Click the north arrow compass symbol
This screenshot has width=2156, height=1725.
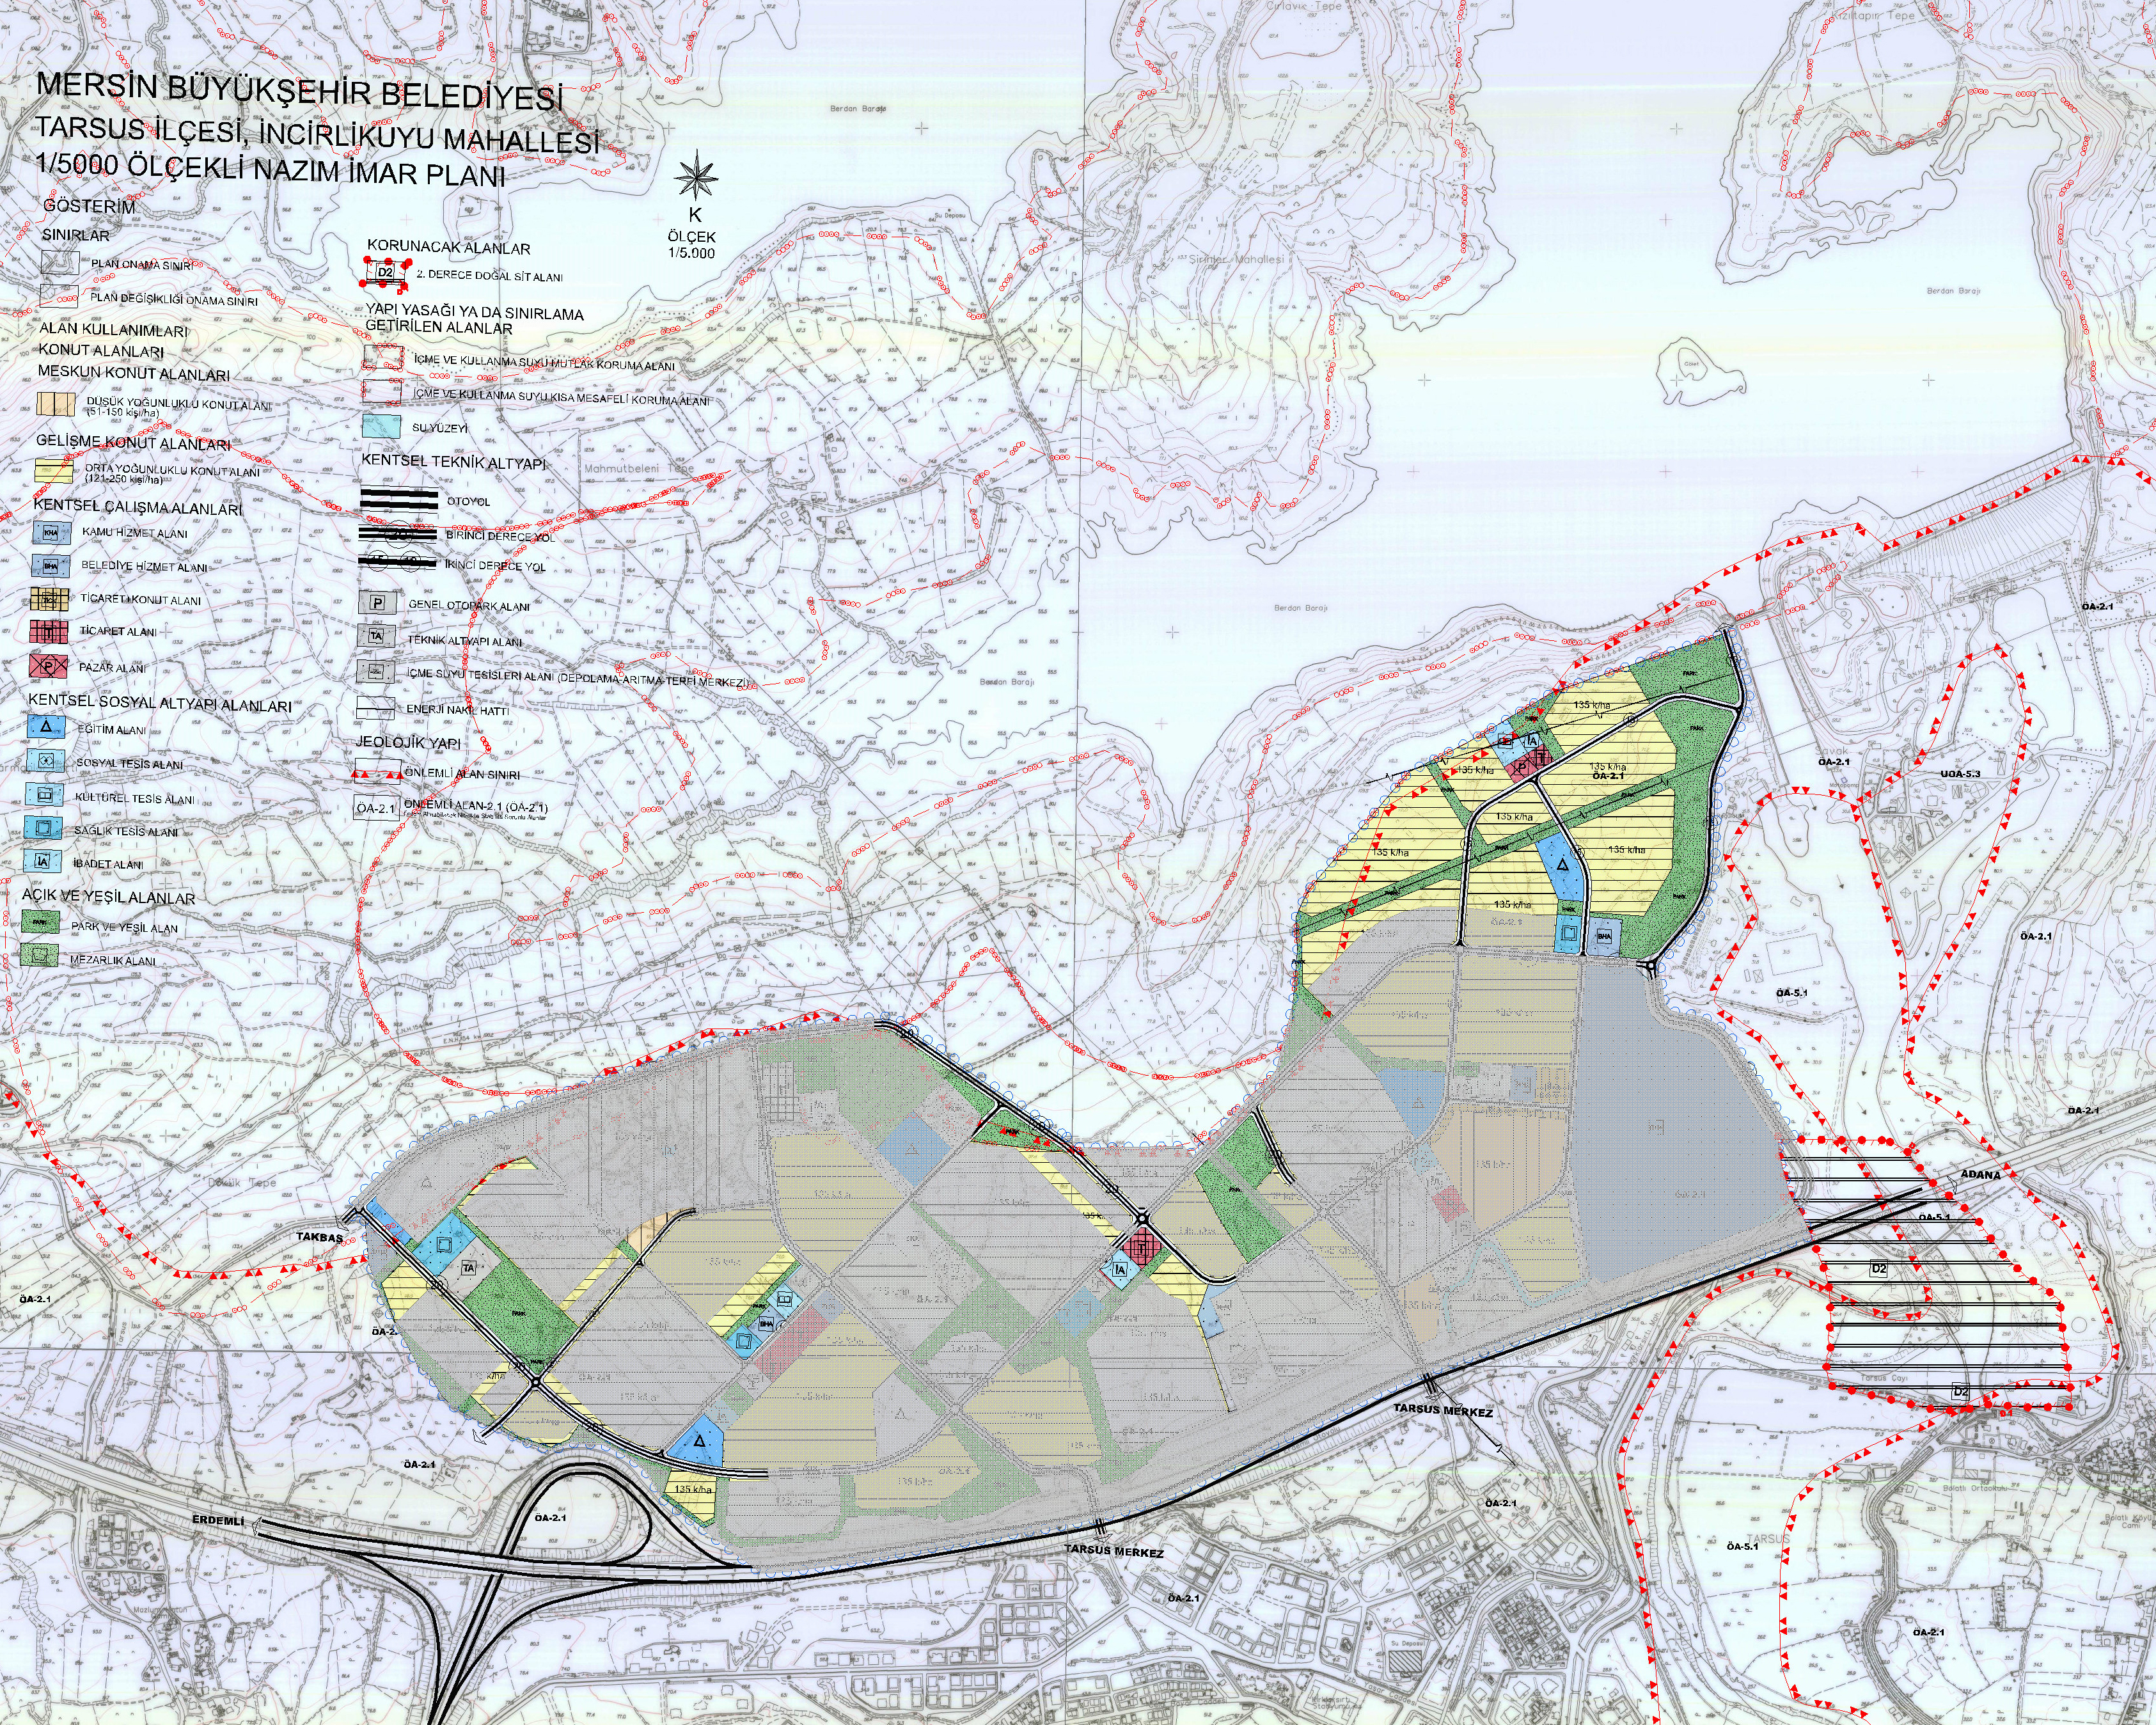[x=696, y=178]
